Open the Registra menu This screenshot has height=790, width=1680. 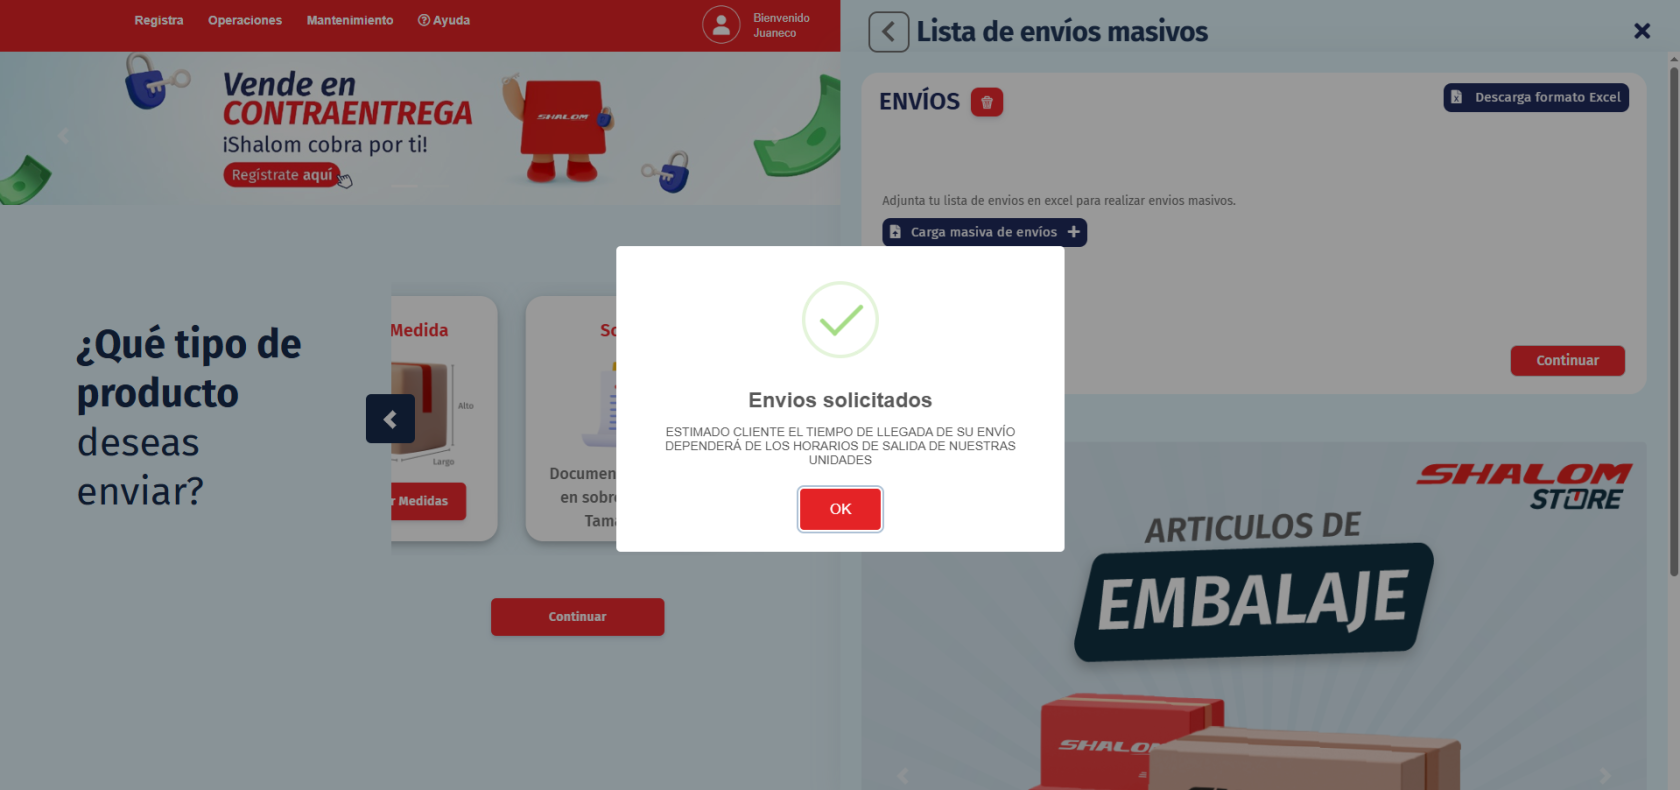click(159, 20)
